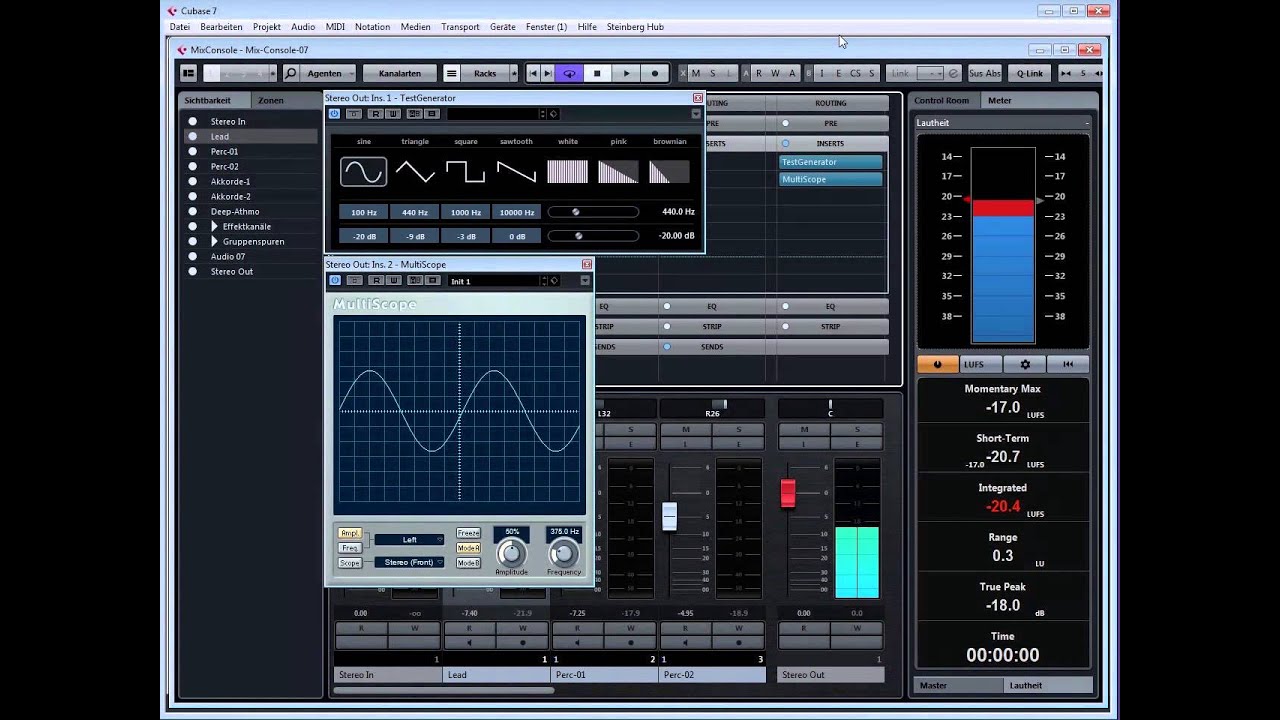The height and width of the screenshot is (720, 1280).
Task: Click the TestGenerator gain slider
Action: pos(592,236)
